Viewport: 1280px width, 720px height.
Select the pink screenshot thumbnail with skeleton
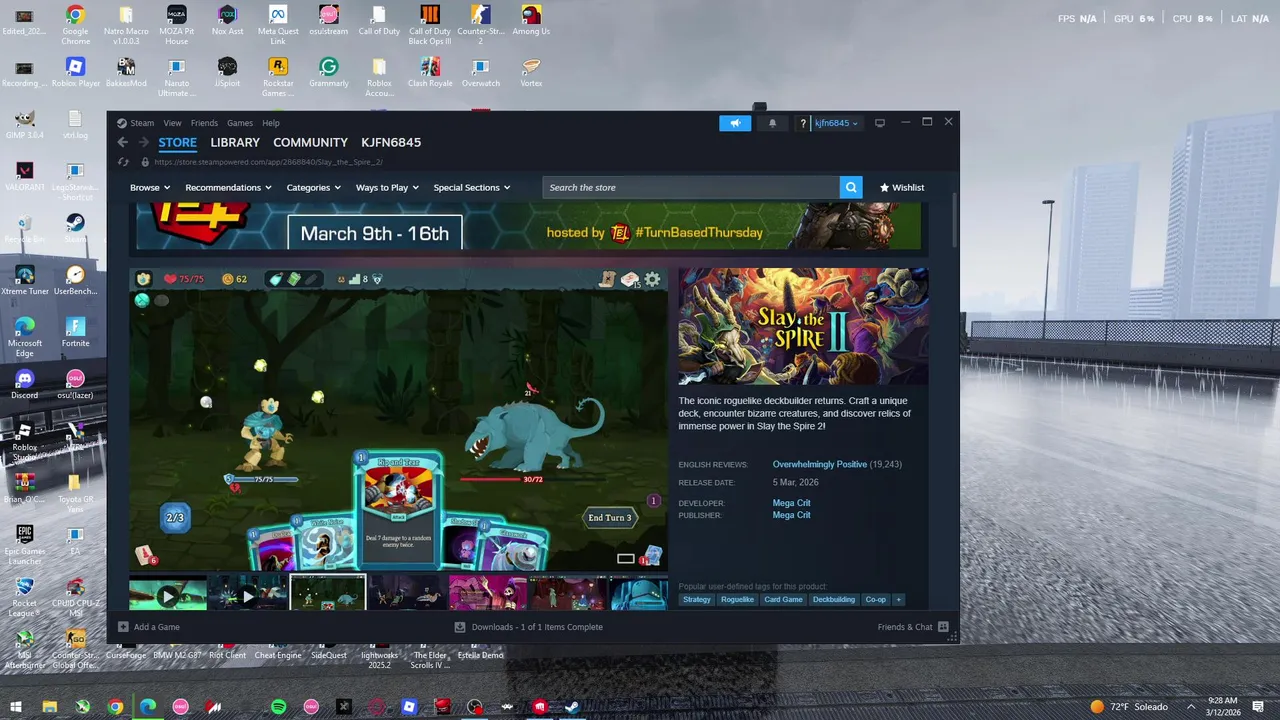click(487, 594)
